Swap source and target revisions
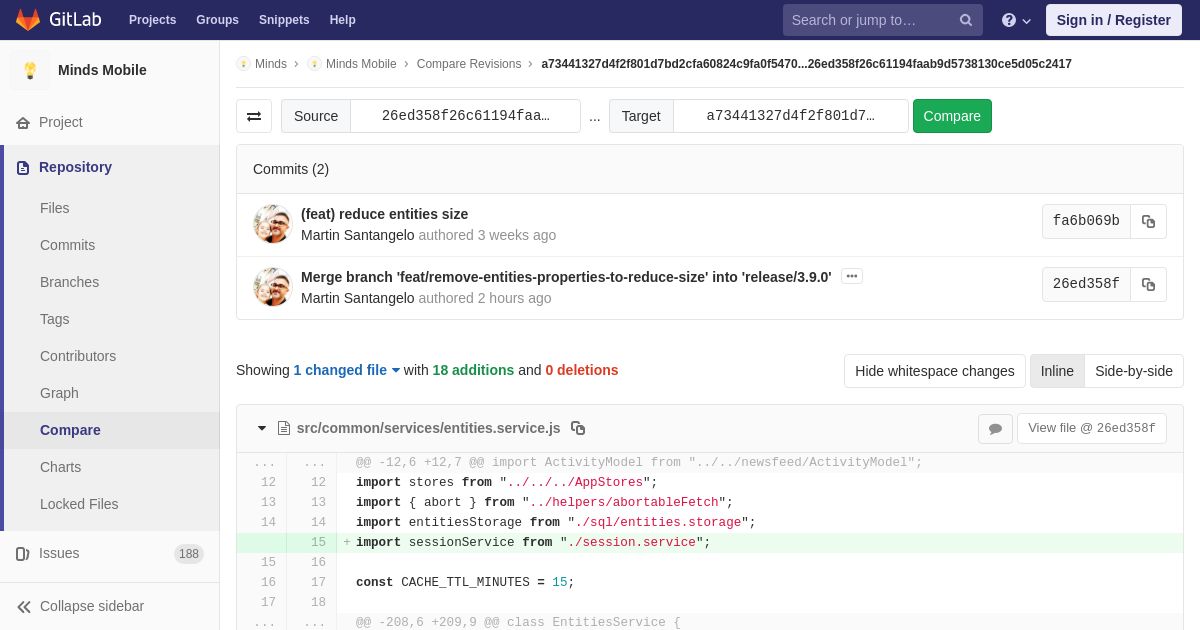Viewport: 1200px width, 630px height. click(x=254, y=116)
